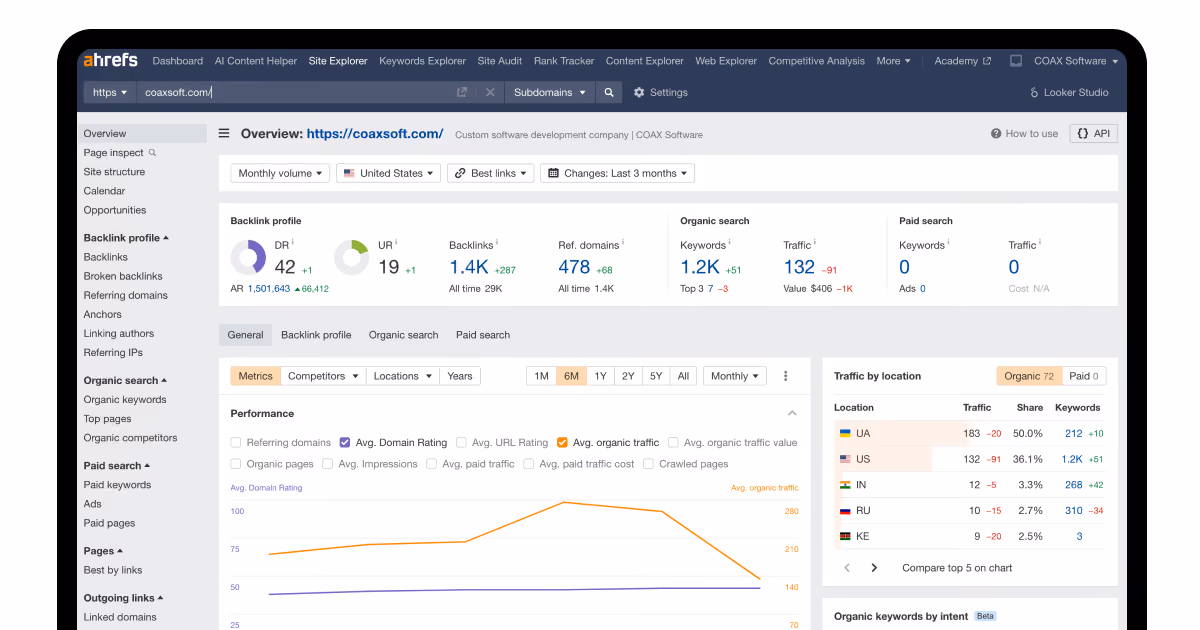This screenshot has width=1200, height=630.
Task: Open COAX Software account menu
Action: click(1075, 61)
